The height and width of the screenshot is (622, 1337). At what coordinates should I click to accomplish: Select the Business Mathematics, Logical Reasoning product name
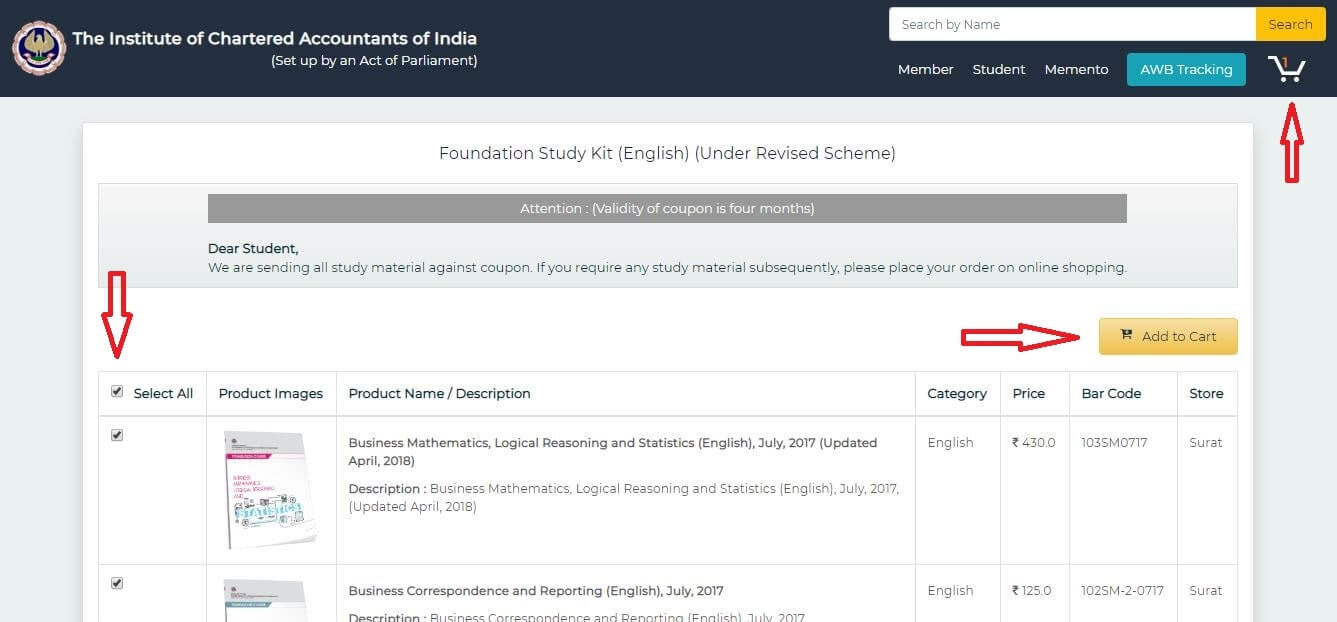(613, 452)
